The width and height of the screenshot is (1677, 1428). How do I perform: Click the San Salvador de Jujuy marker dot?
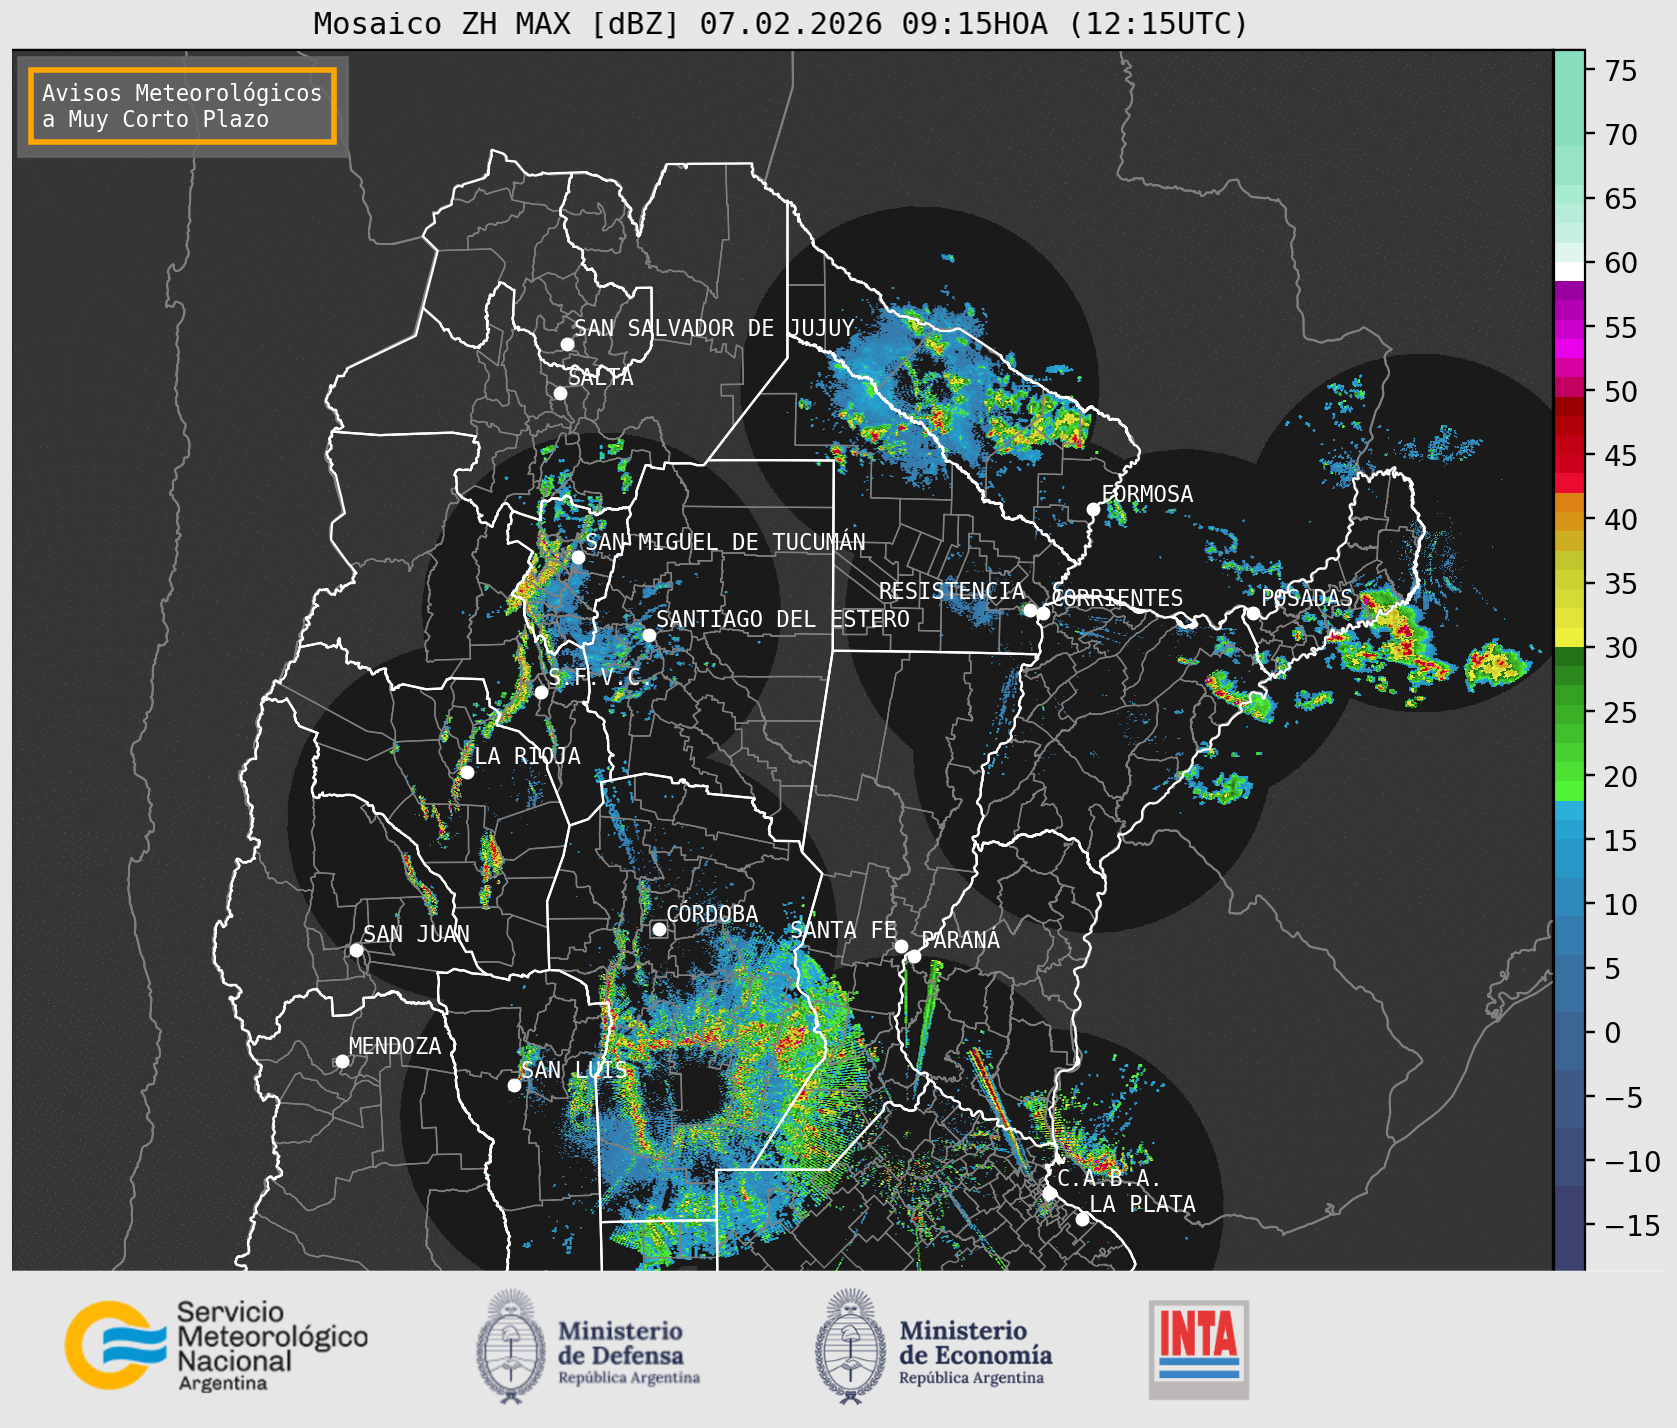click(x=567, y=344)
